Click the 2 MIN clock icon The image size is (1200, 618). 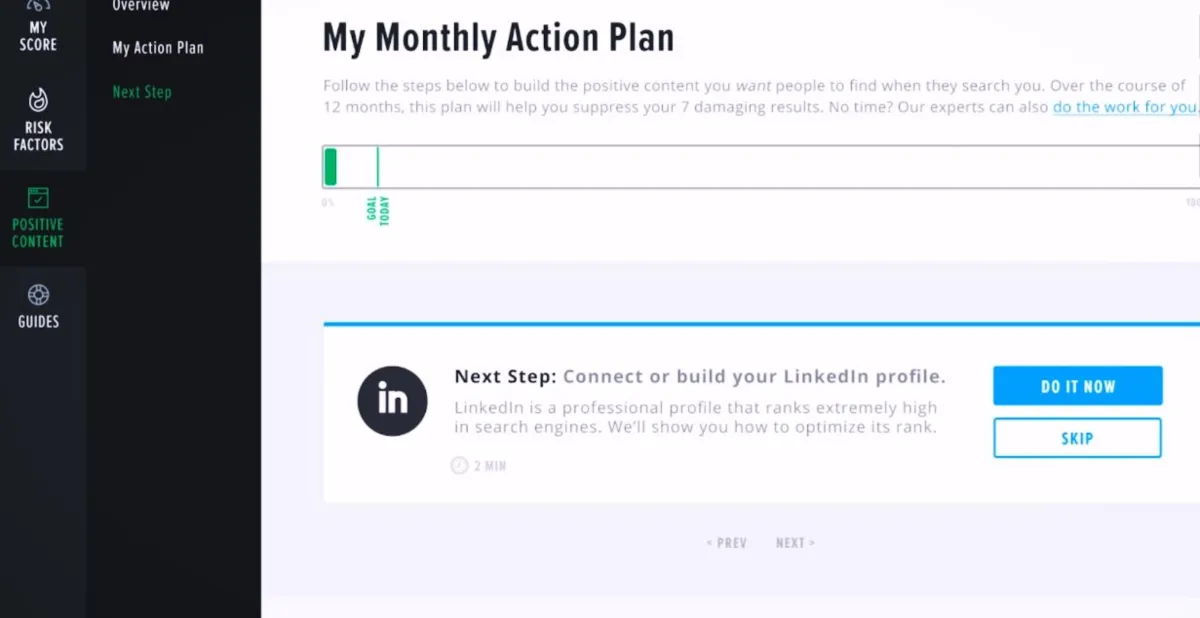[x=460, y=465]
